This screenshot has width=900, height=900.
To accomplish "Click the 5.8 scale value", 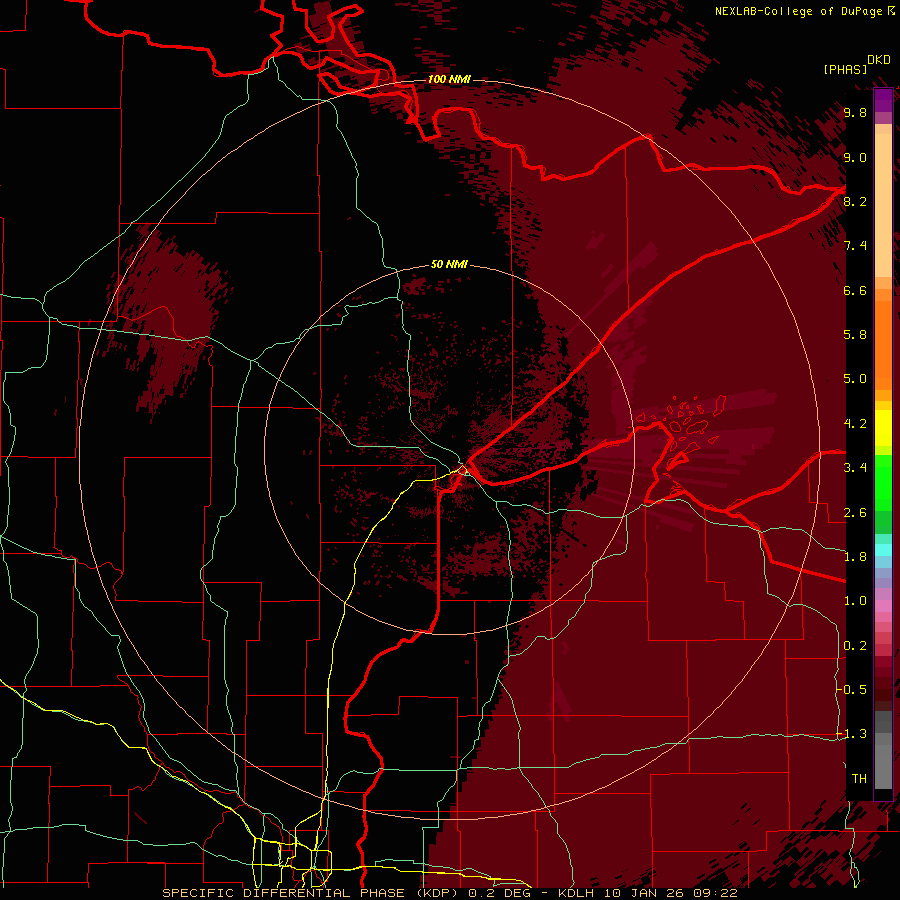I will click(x=855, y=335).
